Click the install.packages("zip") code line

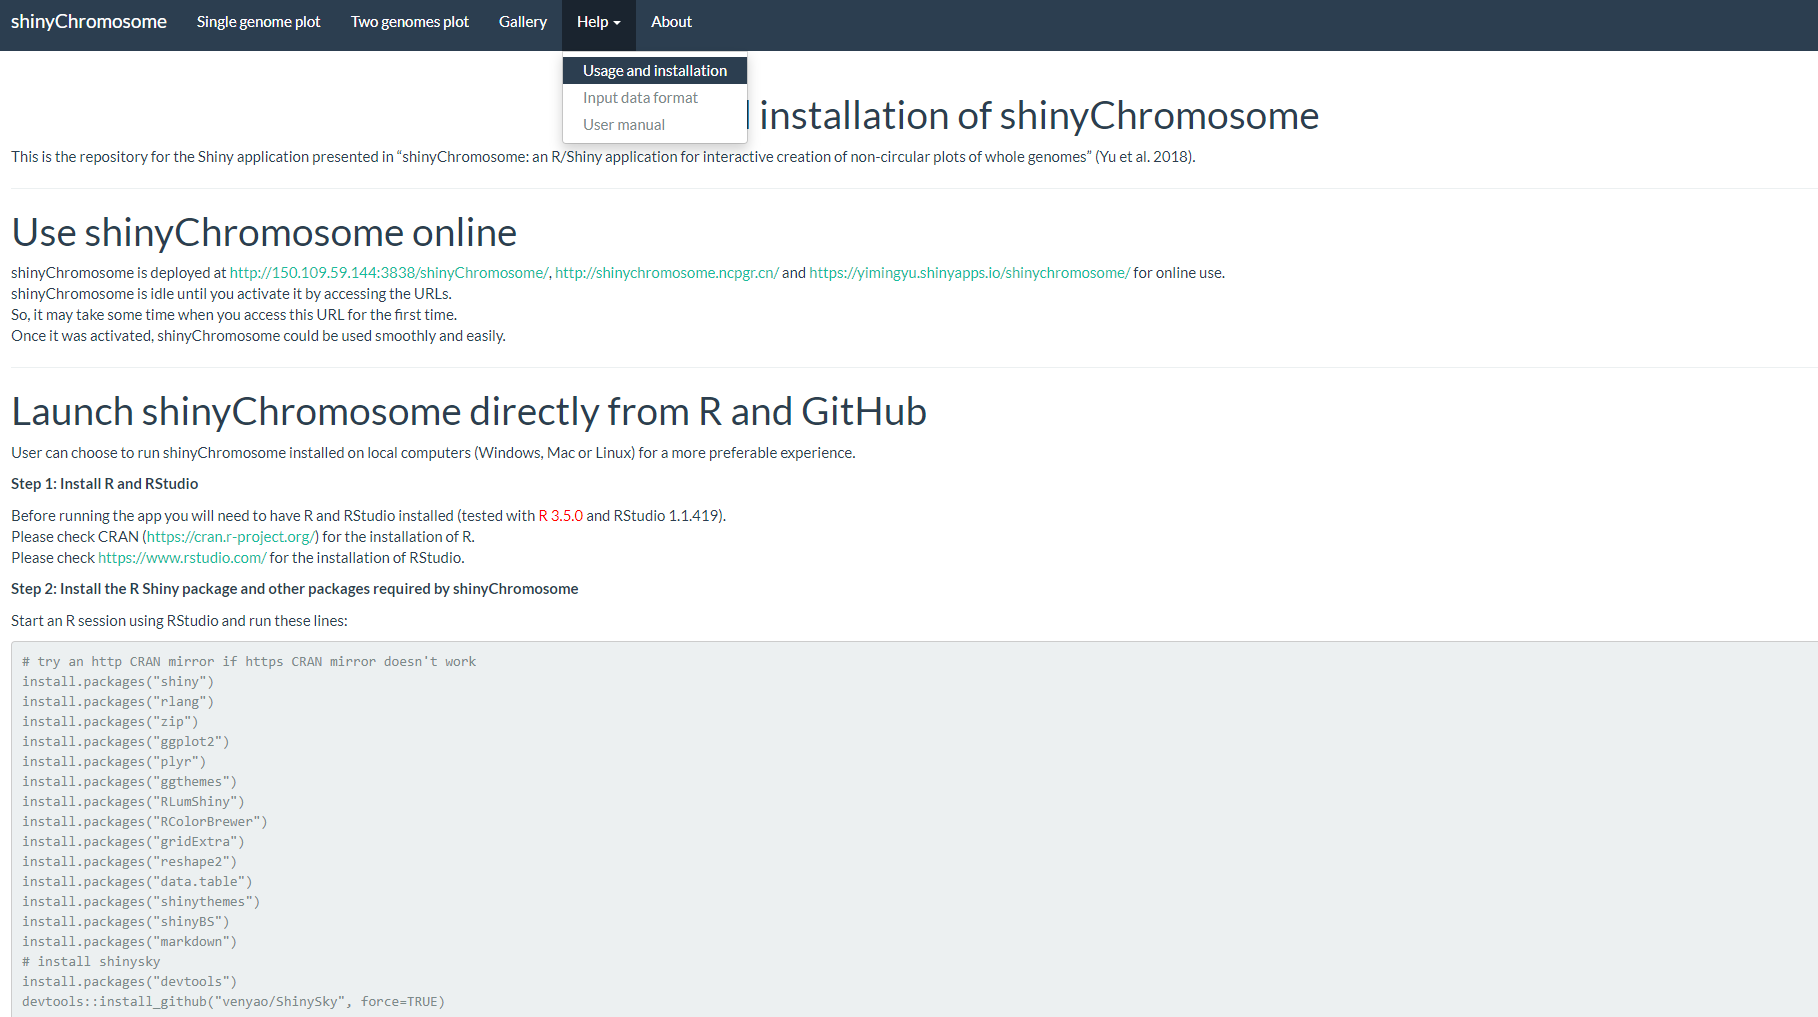110,722
